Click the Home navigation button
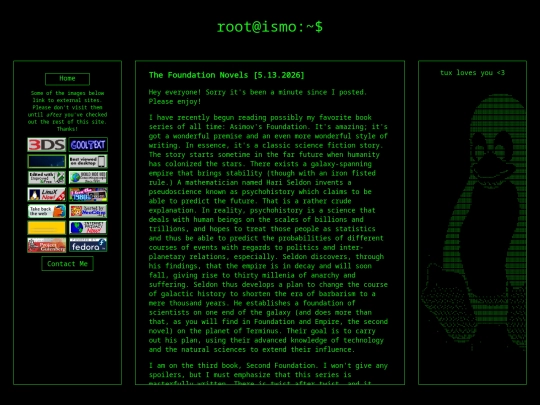 67,79
